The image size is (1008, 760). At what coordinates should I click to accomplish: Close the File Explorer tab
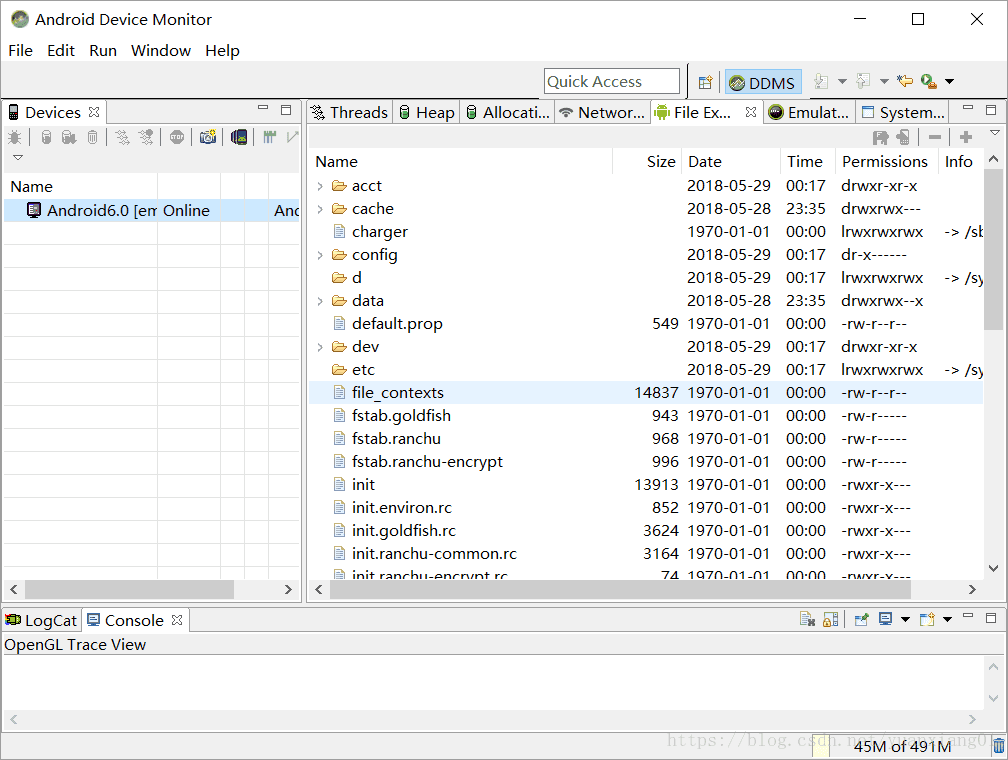[x=750, y=112]
